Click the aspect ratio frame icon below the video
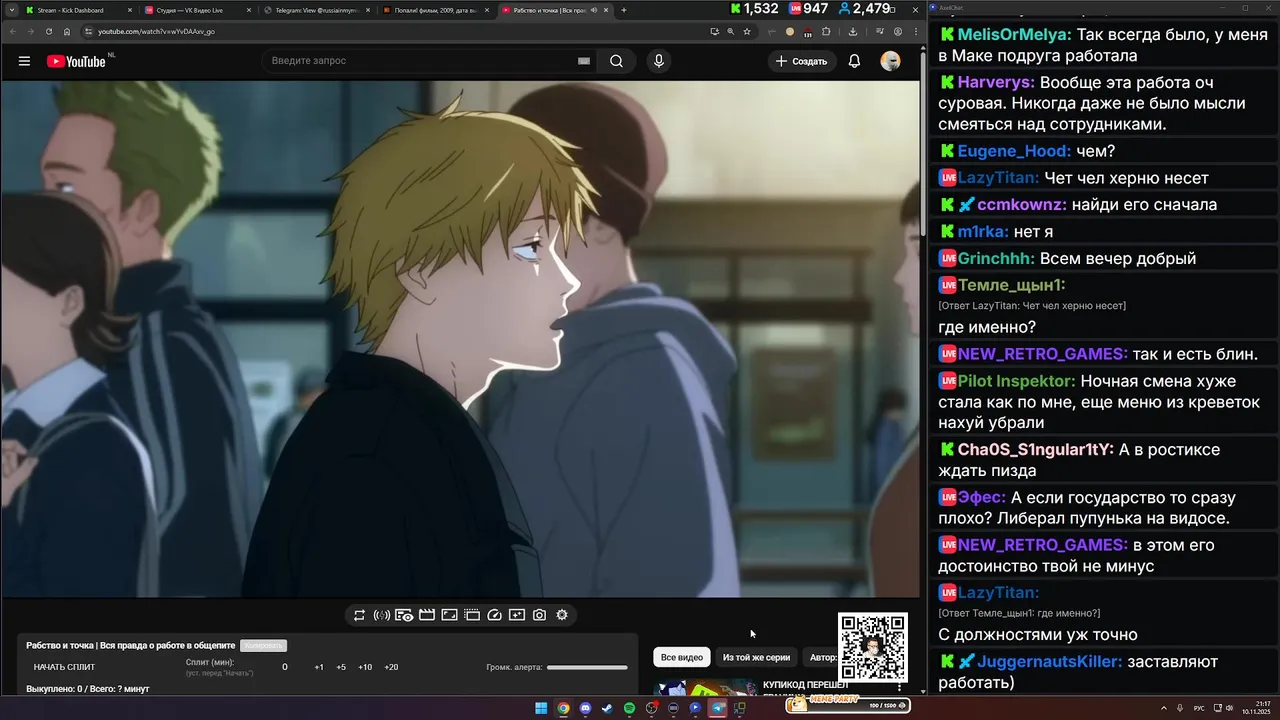 [450, 615]
